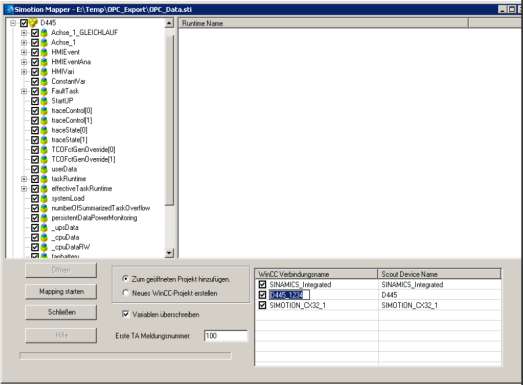Expand the HMIEventAna tree node

click(x=24, y=62)
